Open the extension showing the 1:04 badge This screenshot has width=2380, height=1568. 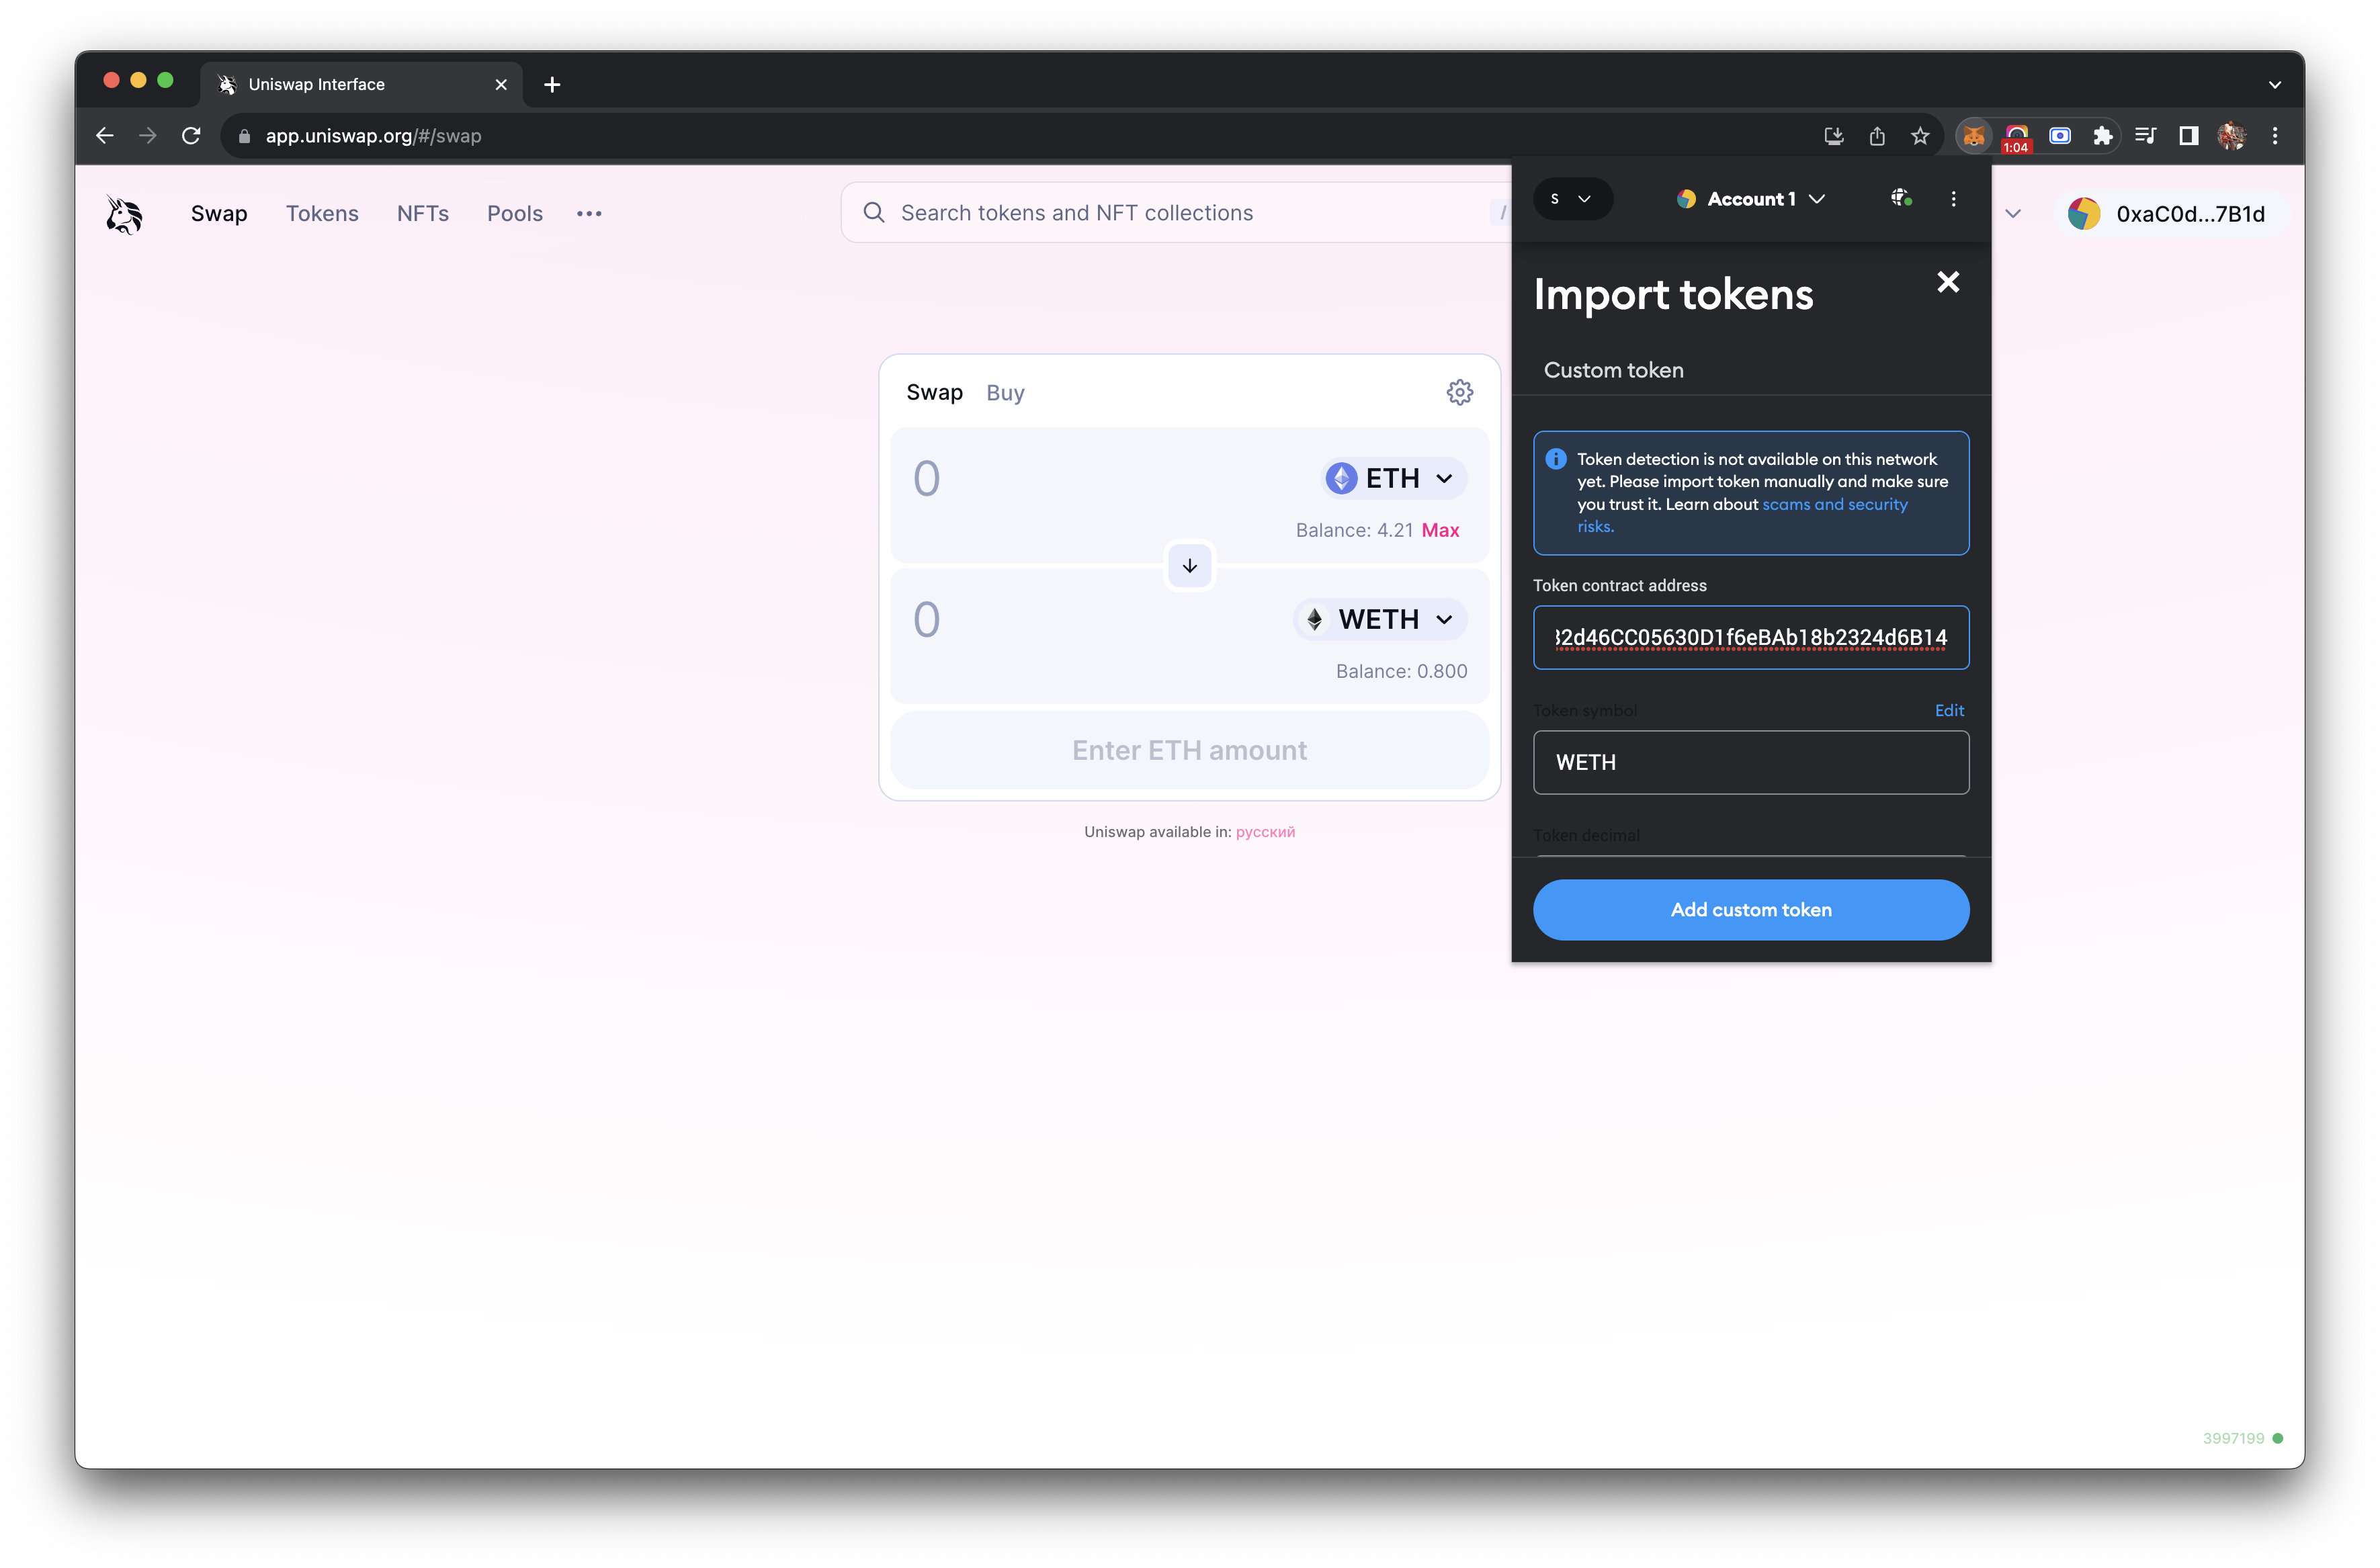[x=2016, y=137]
